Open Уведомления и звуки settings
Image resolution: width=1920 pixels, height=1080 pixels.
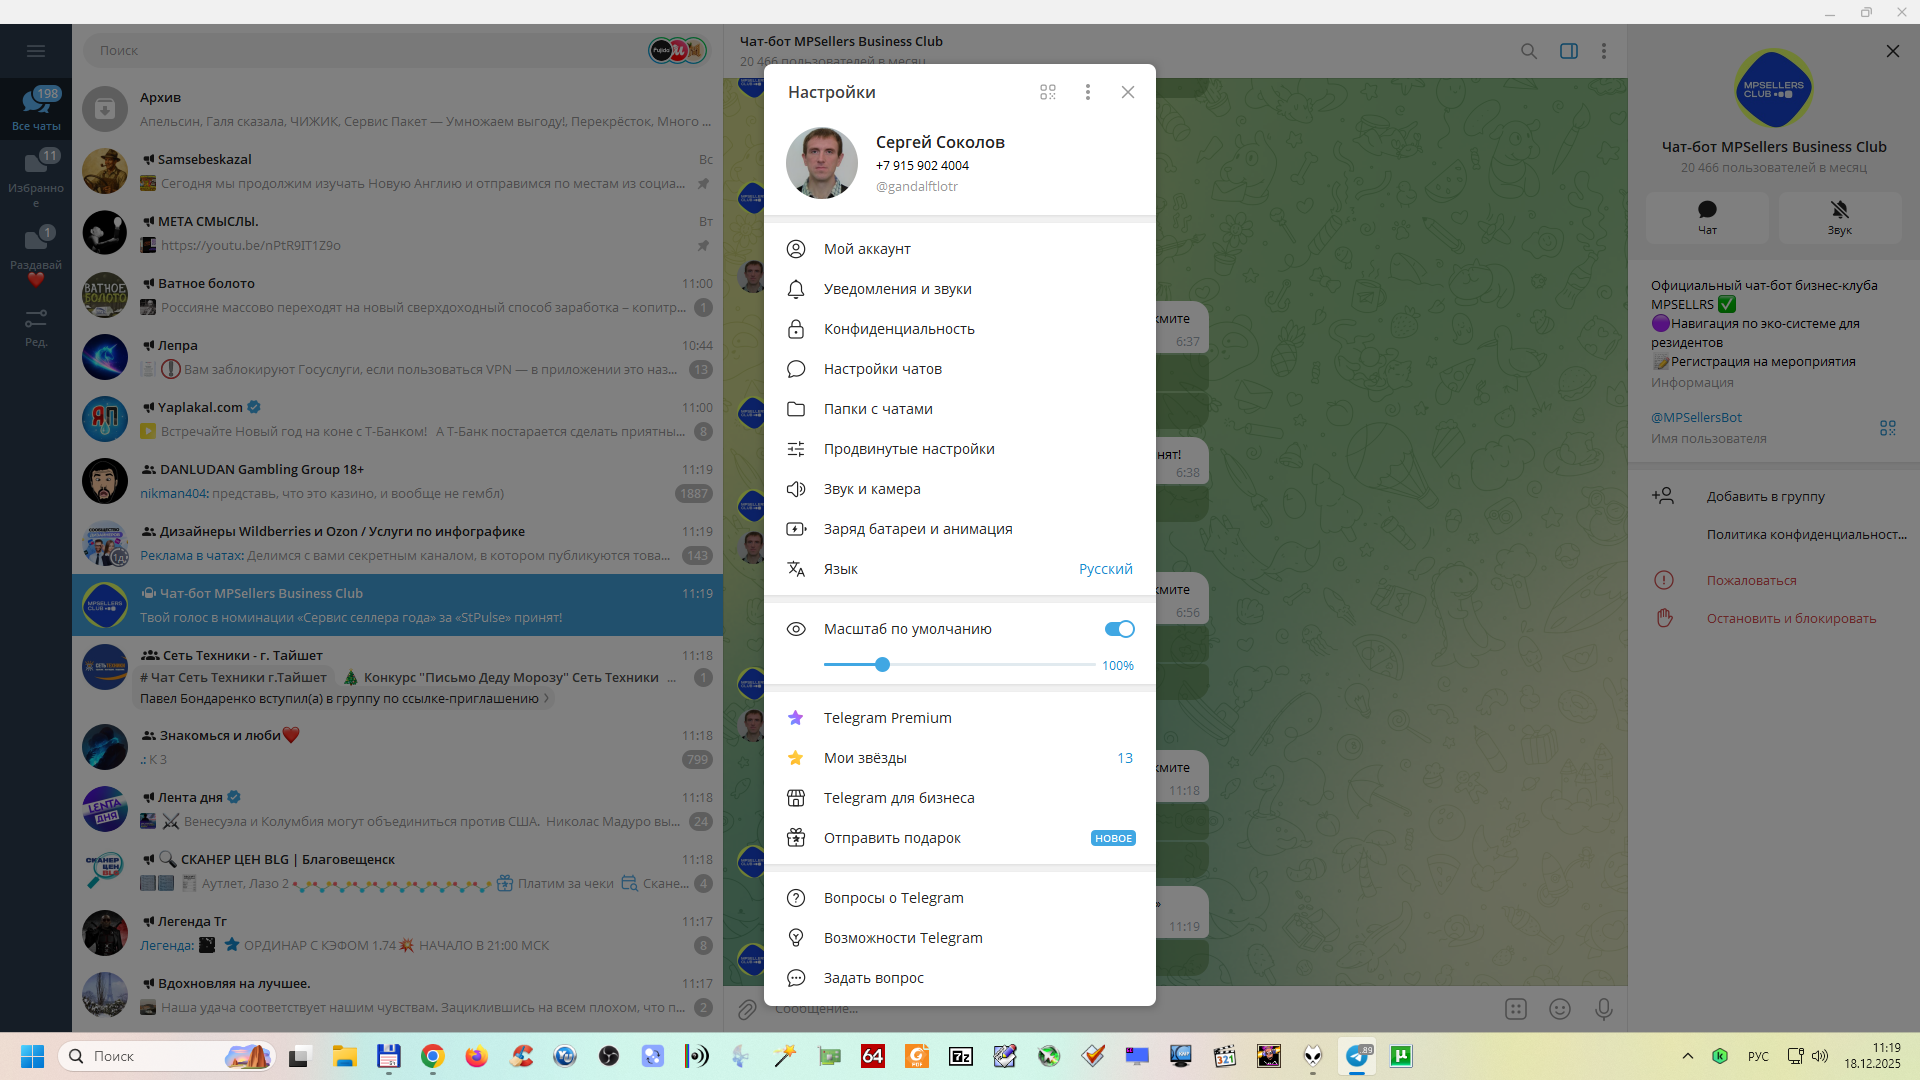897,289
